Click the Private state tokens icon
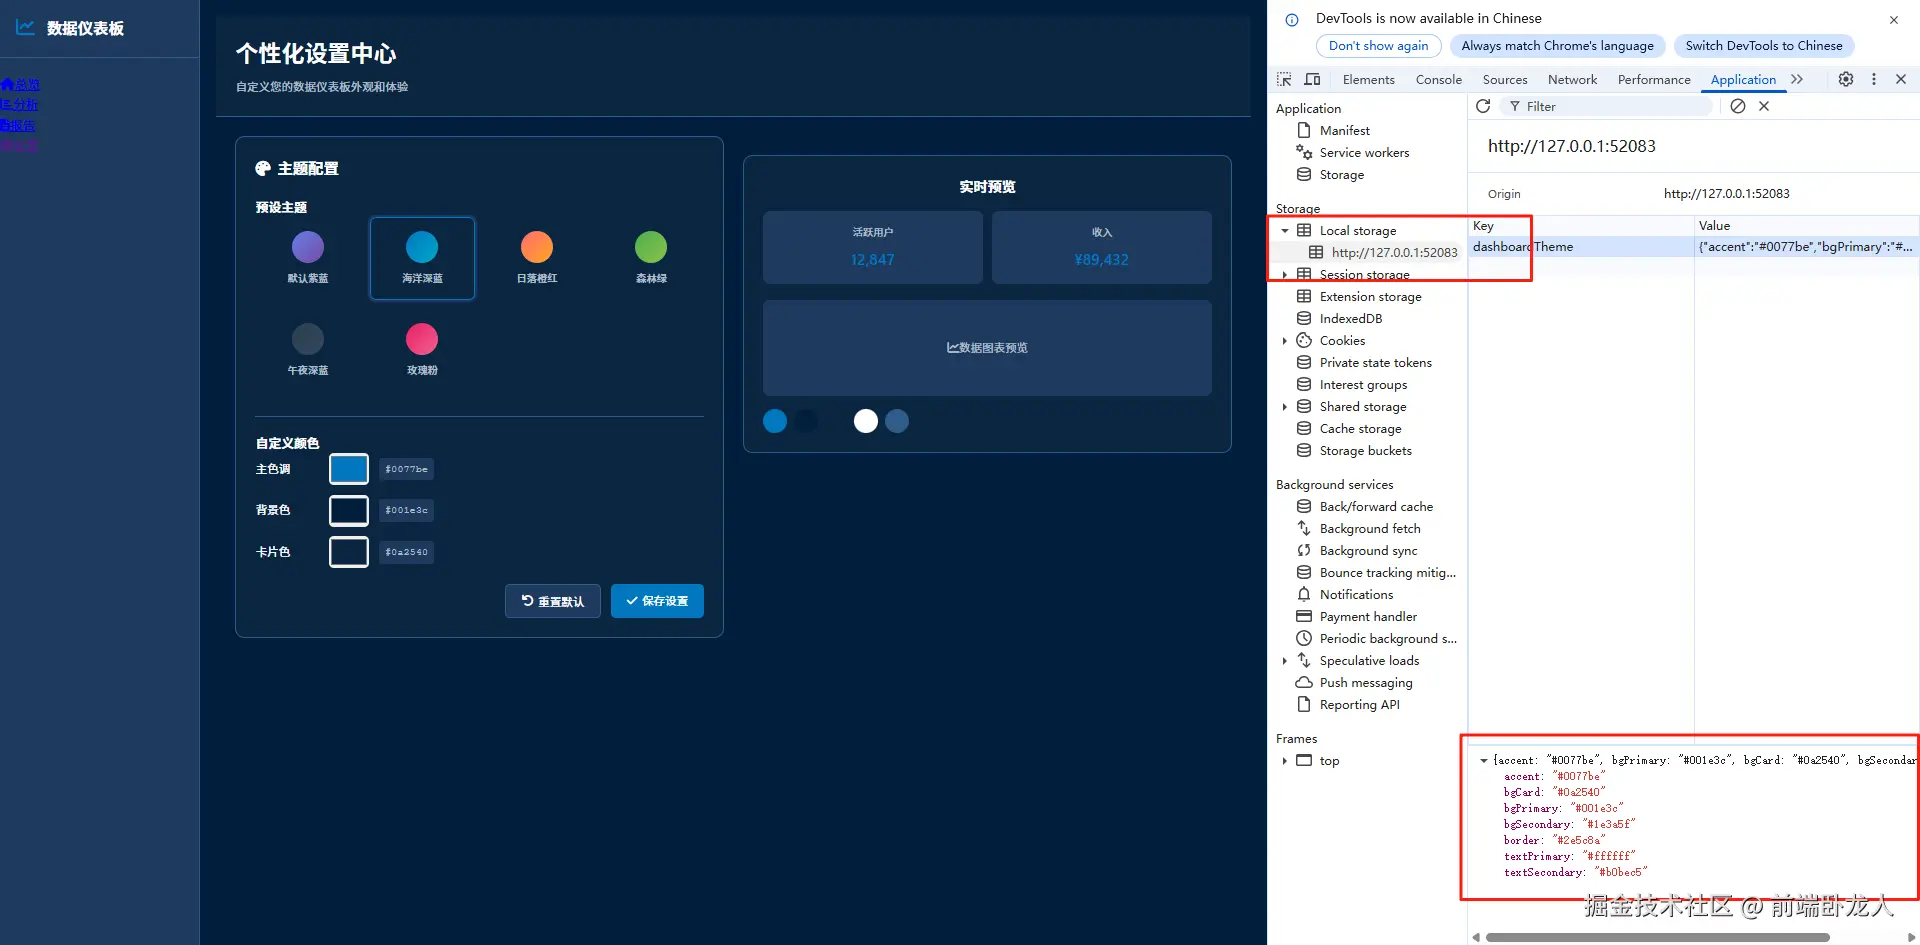Image resolution: width=1920 pixels, height=945 pixels. click(1304, 362)
